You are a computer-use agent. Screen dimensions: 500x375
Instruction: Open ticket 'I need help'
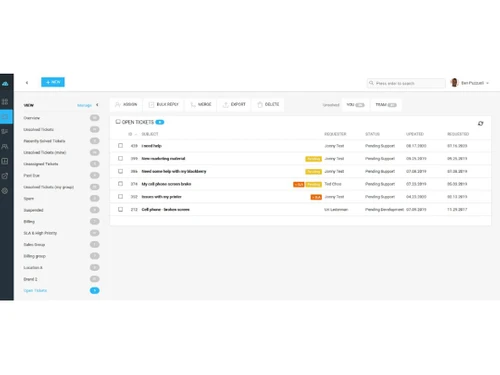[x=151, y=146]
